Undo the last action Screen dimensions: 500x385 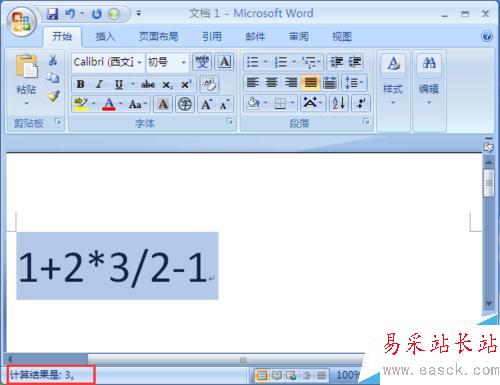(70, 14)
